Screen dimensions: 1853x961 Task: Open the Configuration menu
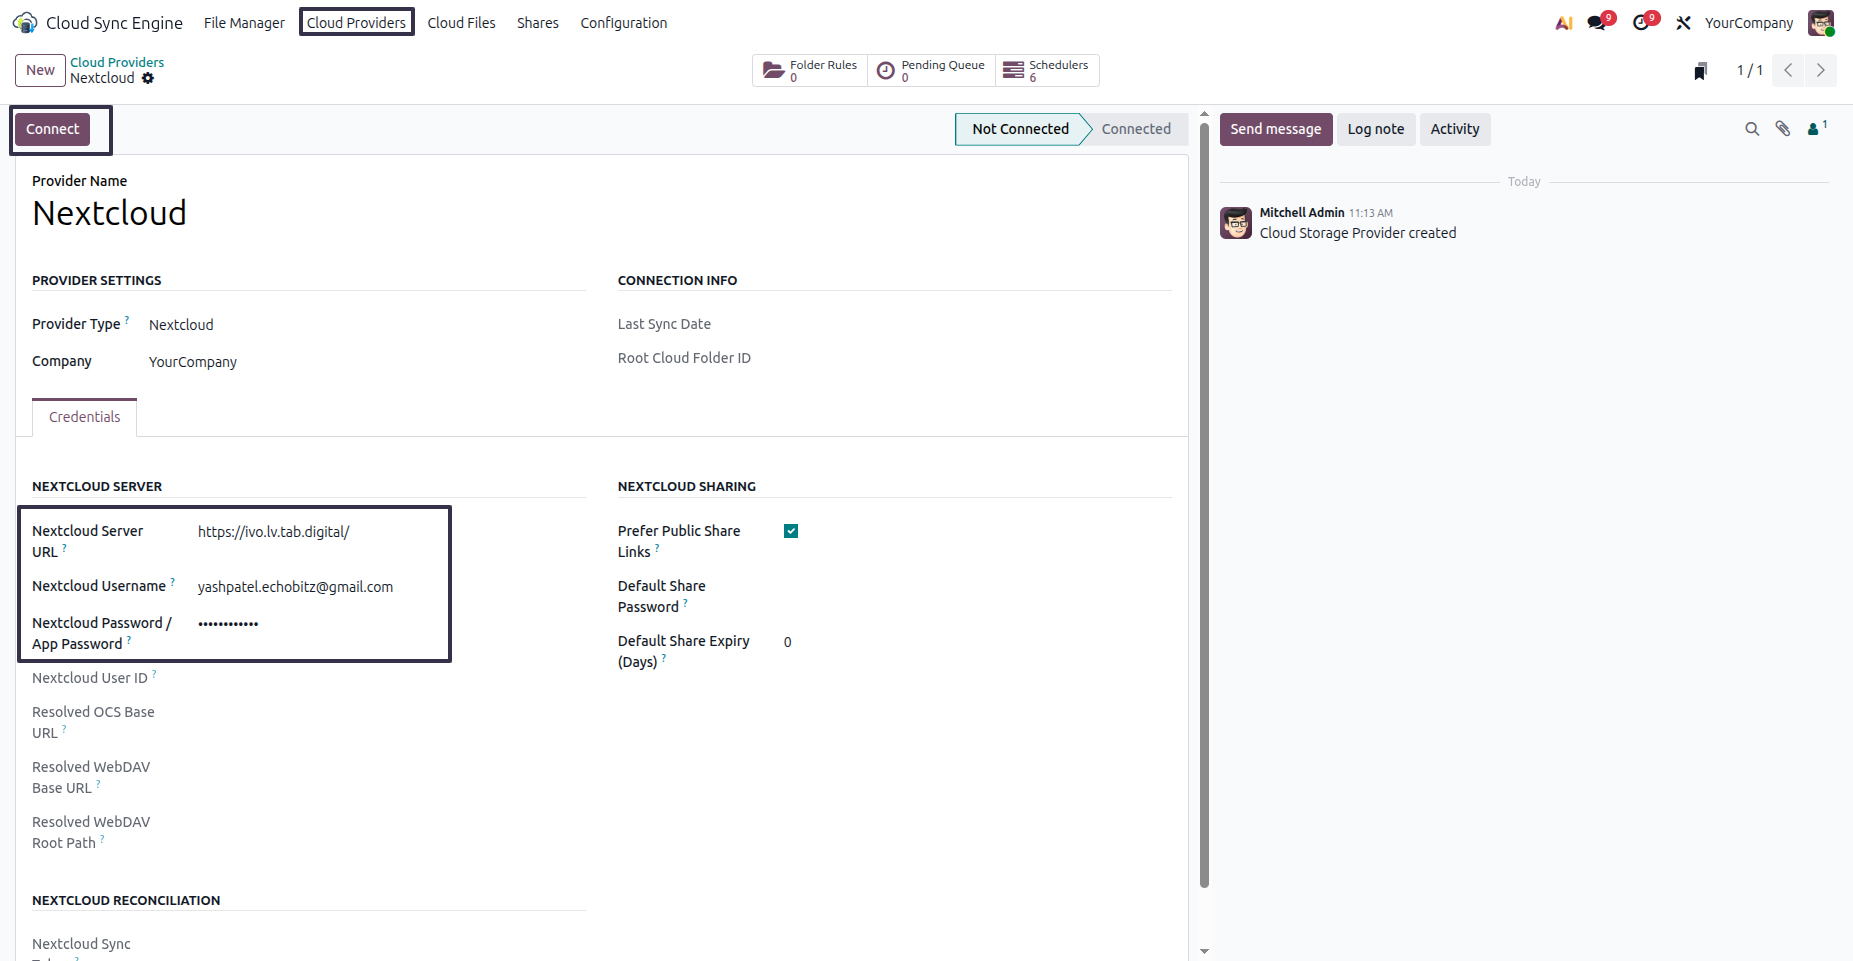[x=624, y=23]
